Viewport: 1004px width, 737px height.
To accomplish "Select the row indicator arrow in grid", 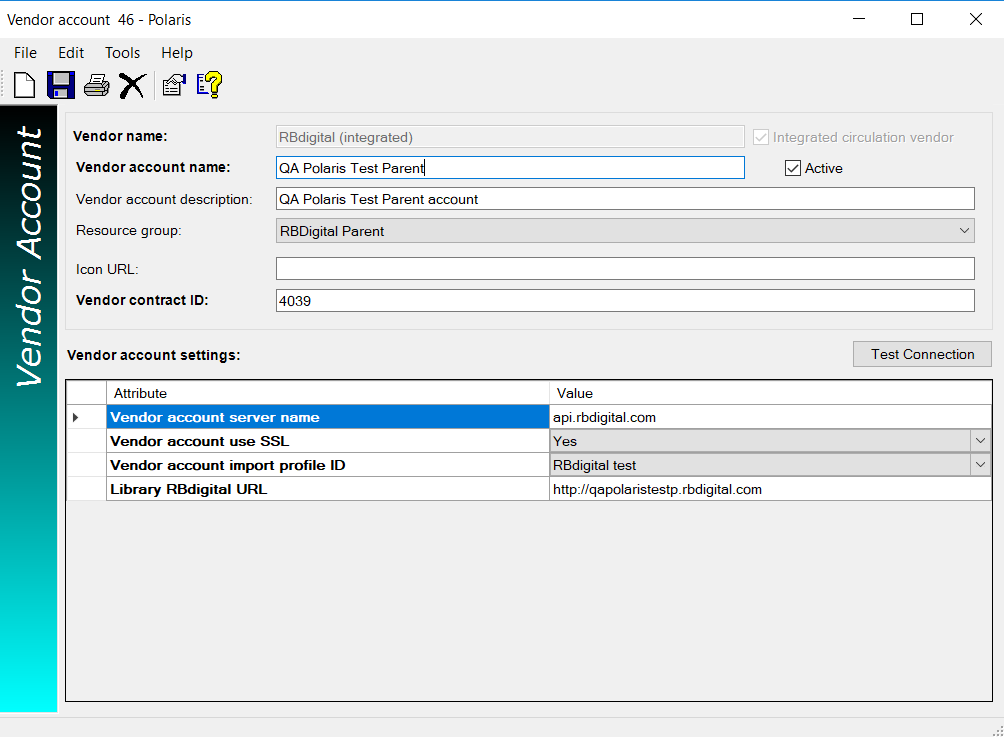I will click(76, 417).
